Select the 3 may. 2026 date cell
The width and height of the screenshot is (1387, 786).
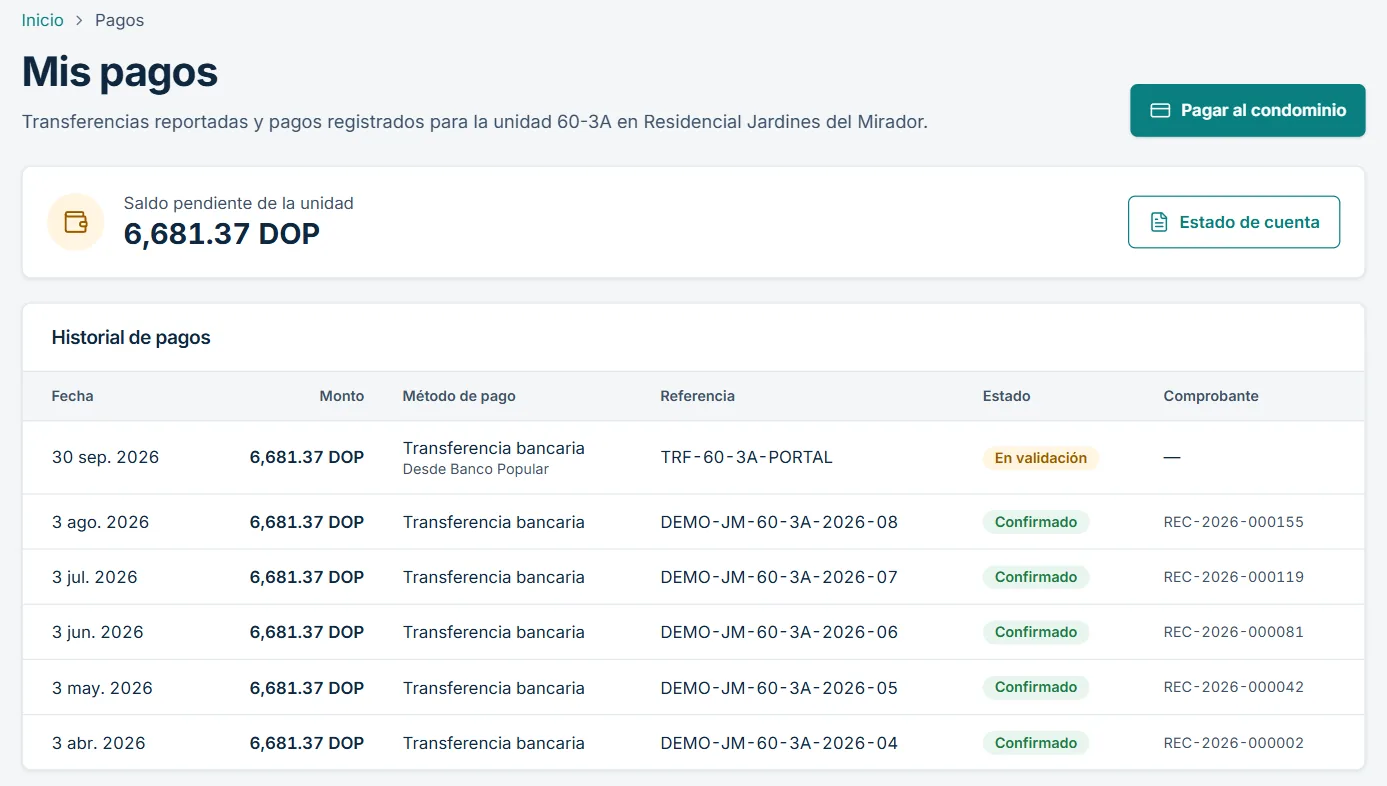click(x=102, y=688)
